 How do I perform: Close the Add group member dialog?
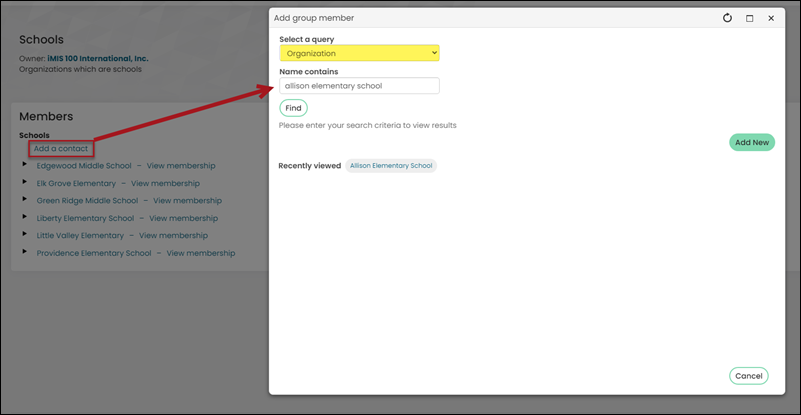coord(771,18)
